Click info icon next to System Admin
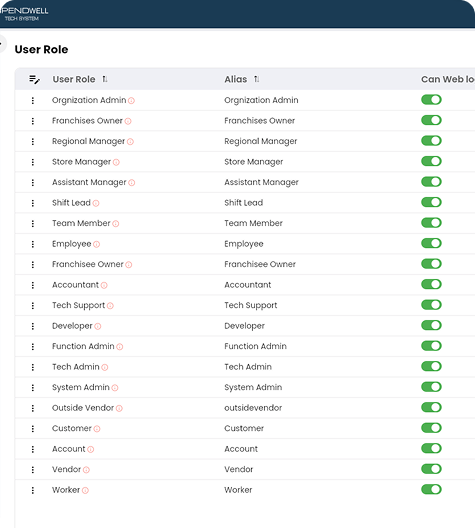The height and width of the screenshot is (528, 475). [x=115, y=388]
